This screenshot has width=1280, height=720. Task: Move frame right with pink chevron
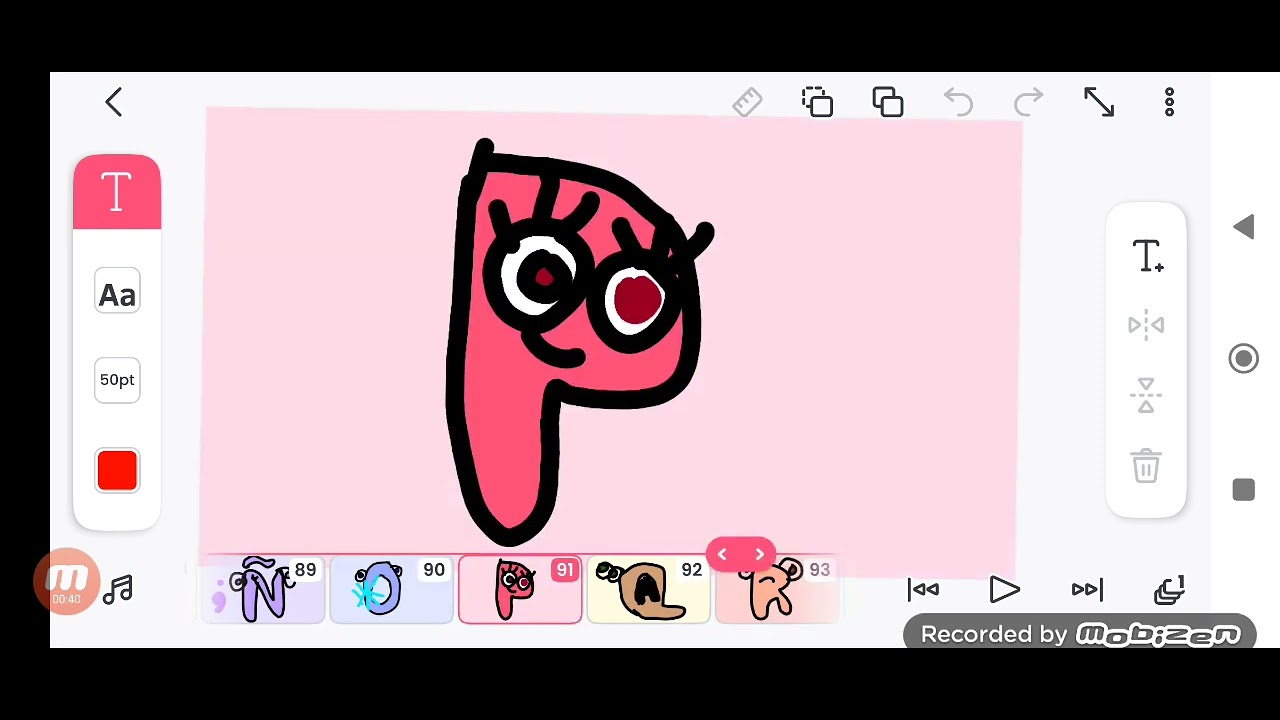[759, 554]
